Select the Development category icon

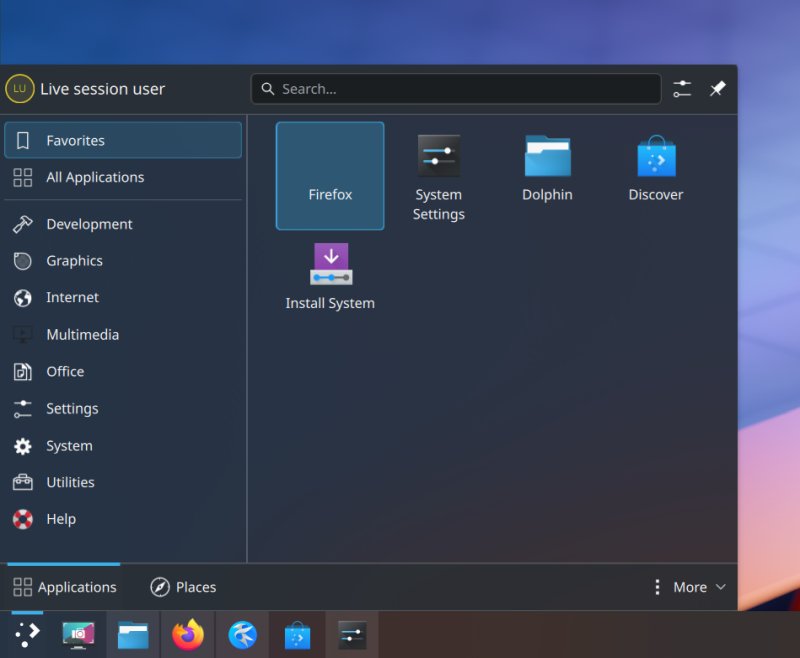coord(89,223)
